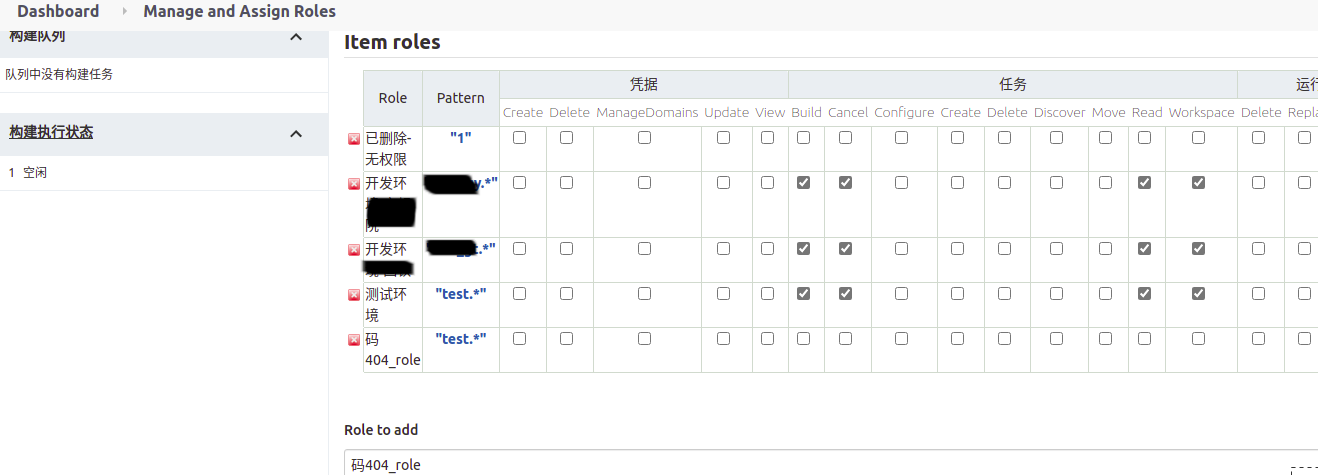Enable Build permission for 码404_role
The width and height of the screenshot is (1318, 475).
tap(803, 339)
